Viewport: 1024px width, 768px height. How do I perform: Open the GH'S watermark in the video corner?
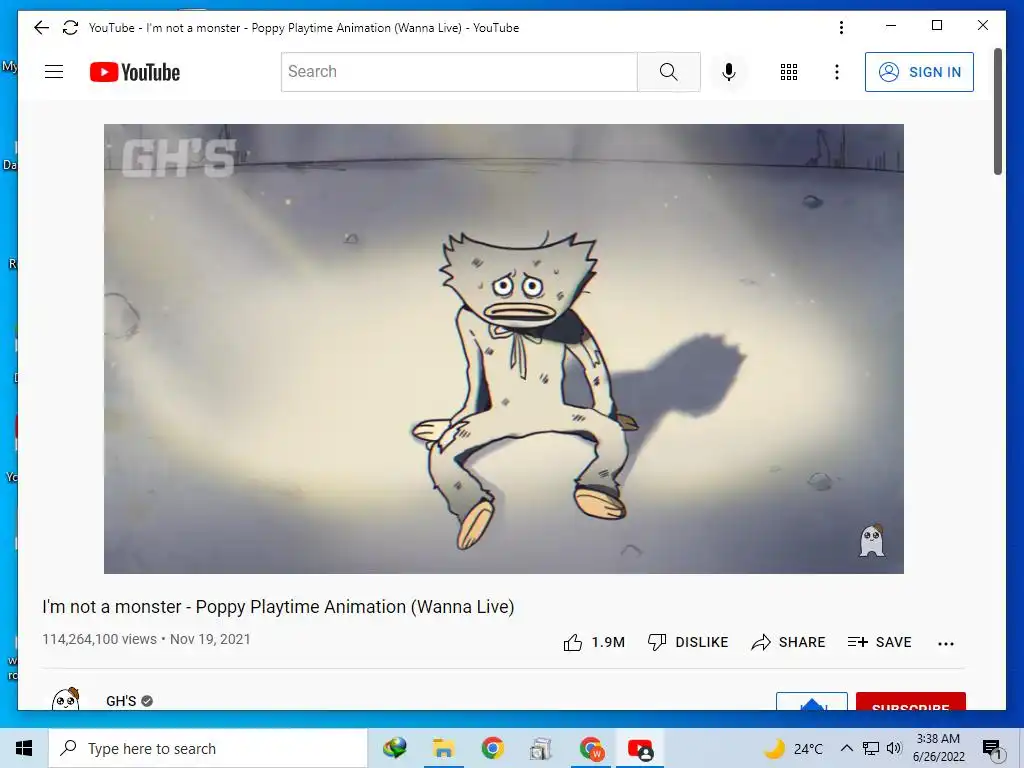[x=872, y=540]
